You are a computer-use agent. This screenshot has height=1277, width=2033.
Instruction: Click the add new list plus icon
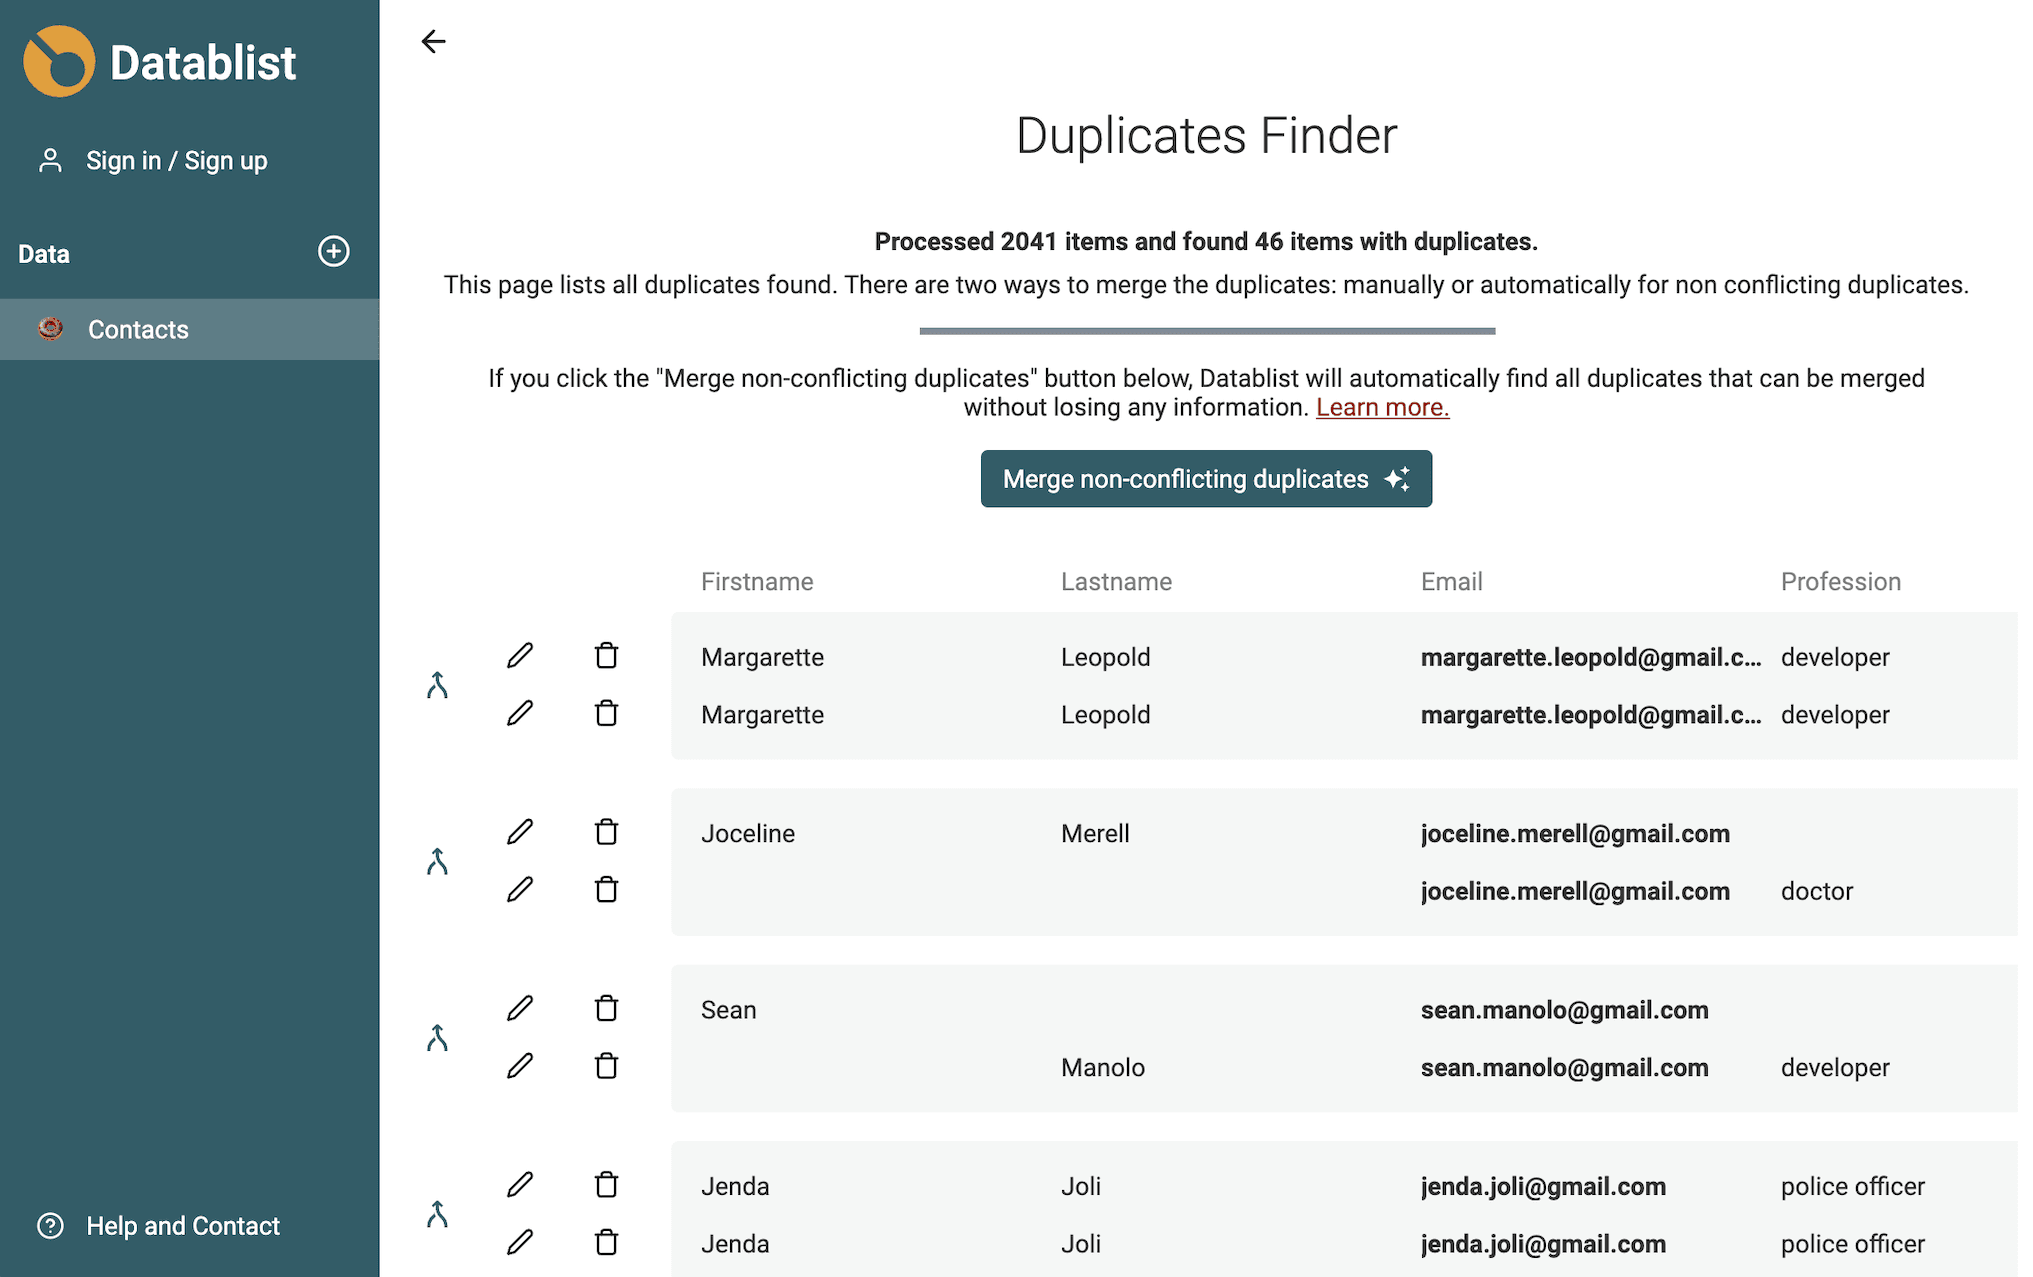(x=333, y=252)
